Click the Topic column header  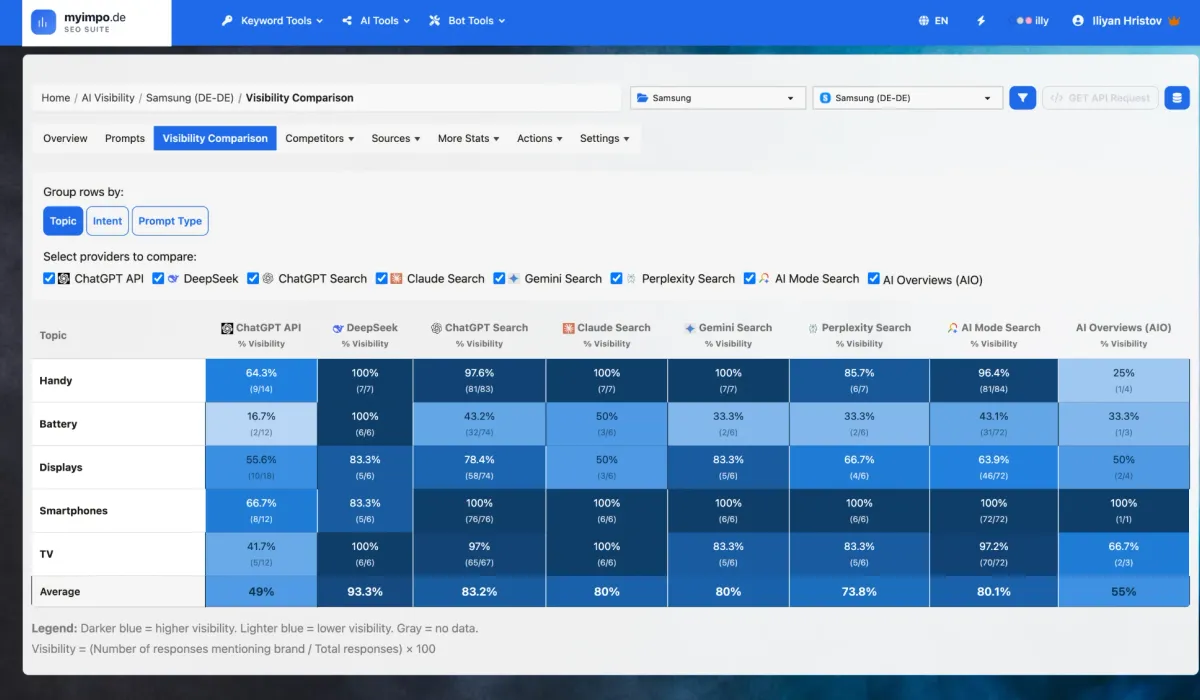click(x=53, y=335)
